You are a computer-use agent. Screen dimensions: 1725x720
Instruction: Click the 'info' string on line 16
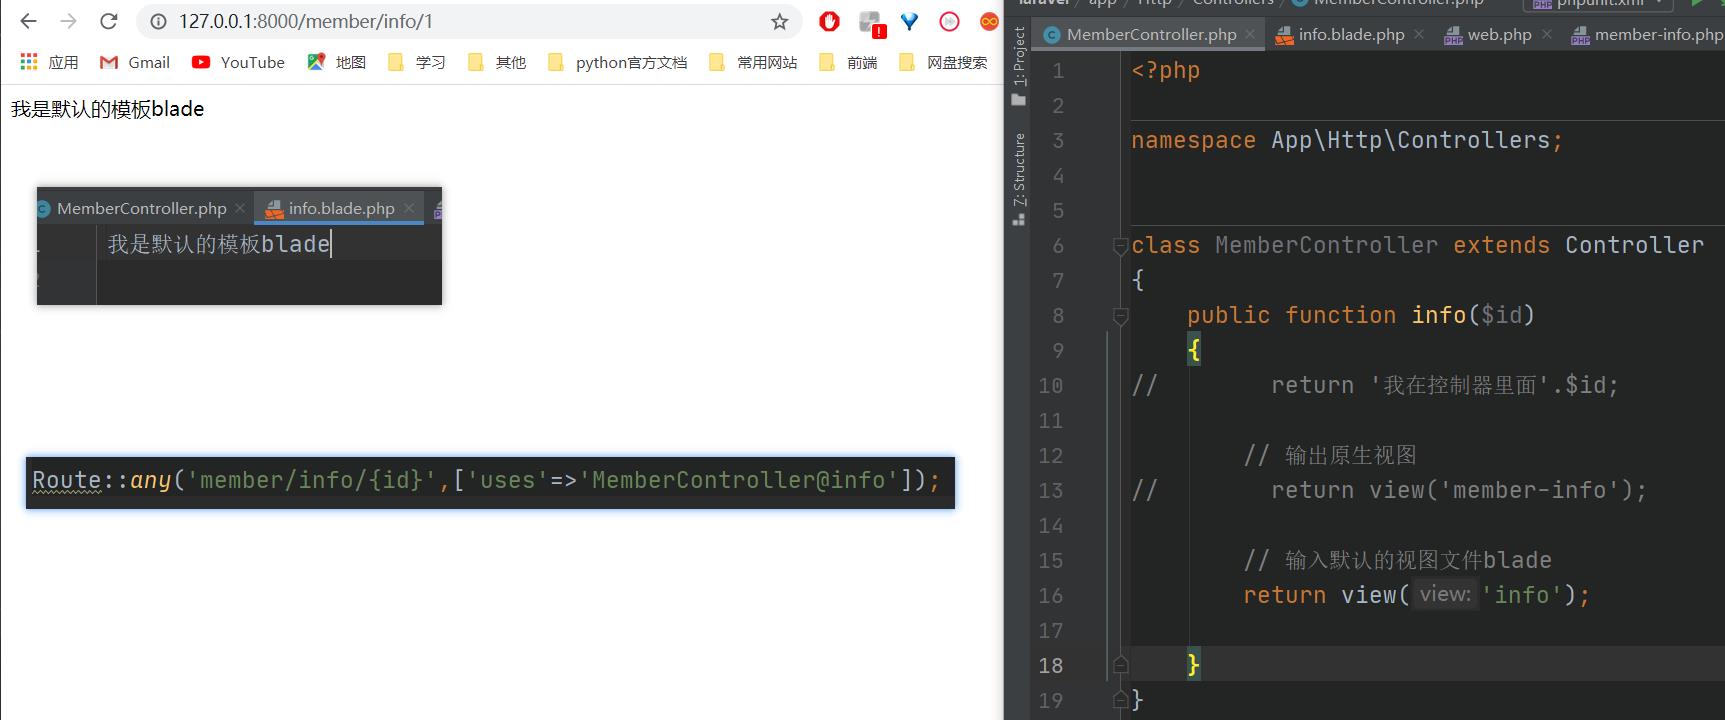click(1521, 595)
